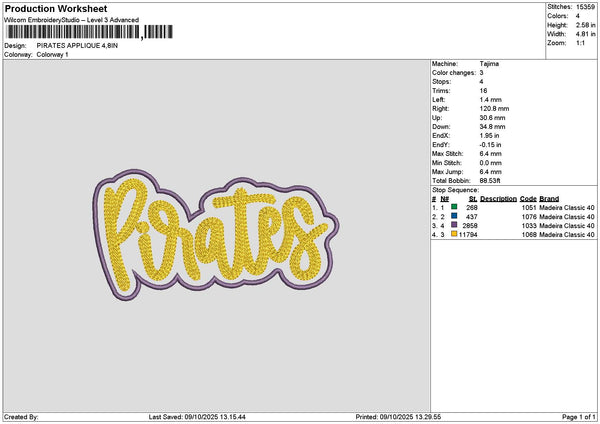Click the stitch count 268 in stop row 1
Viewport: 600px width, 424px height.
pos(472,207)
